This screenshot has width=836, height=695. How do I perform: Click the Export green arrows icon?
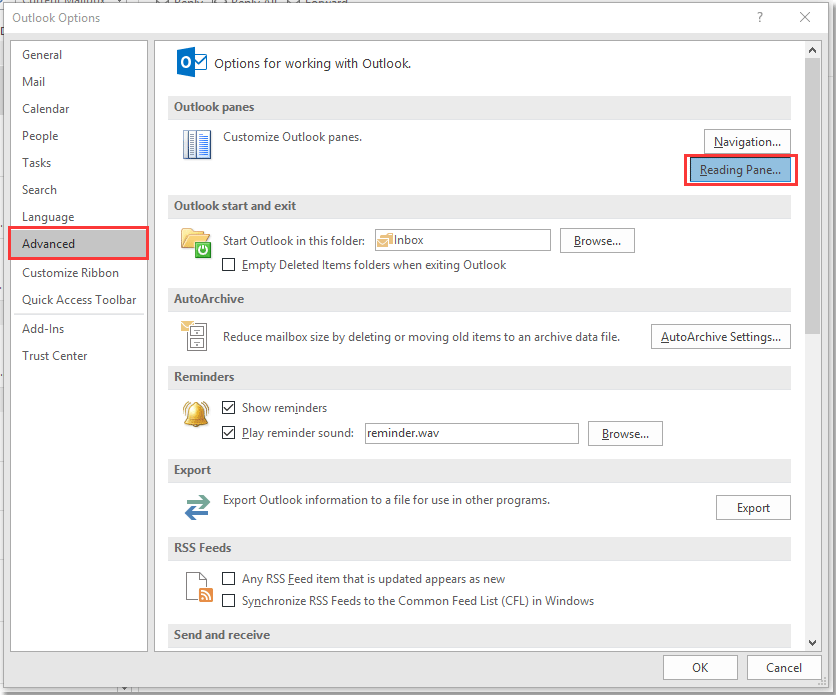pyautogui.click(x=196, y=507)
